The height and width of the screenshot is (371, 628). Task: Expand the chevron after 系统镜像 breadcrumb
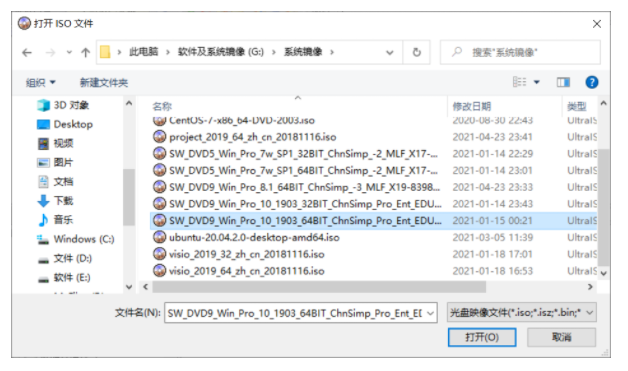(x=332, y=52)
